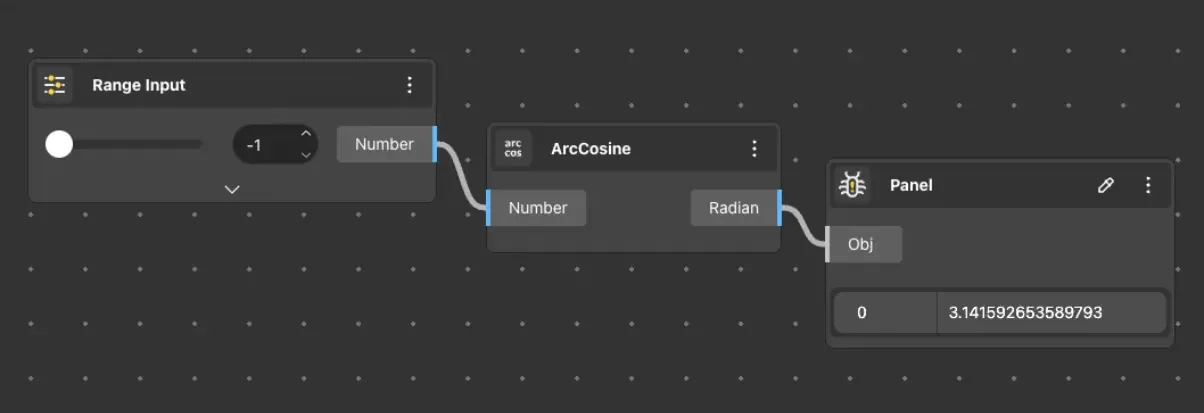Screen dimensions: 1204x413
Task: Select the Panel node title
Action: point(911,185)
